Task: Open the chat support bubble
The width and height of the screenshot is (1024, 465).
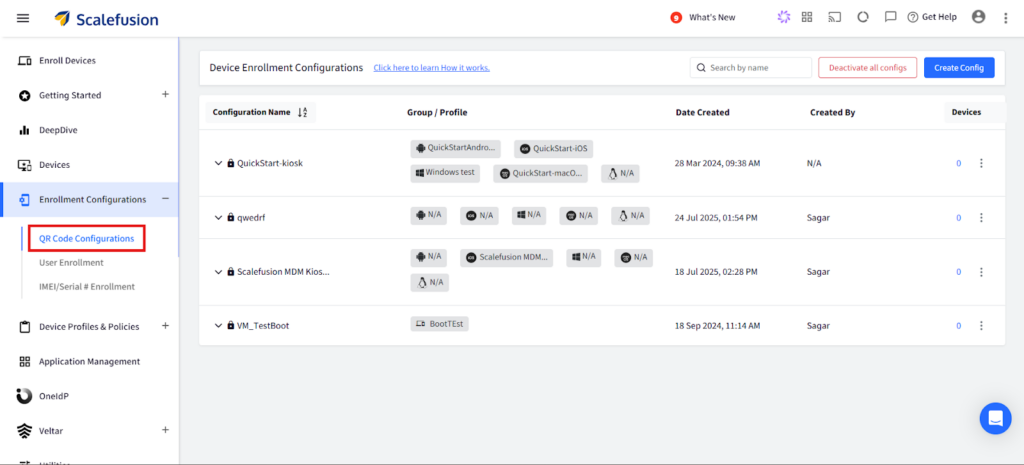Action: click(995, 419)
